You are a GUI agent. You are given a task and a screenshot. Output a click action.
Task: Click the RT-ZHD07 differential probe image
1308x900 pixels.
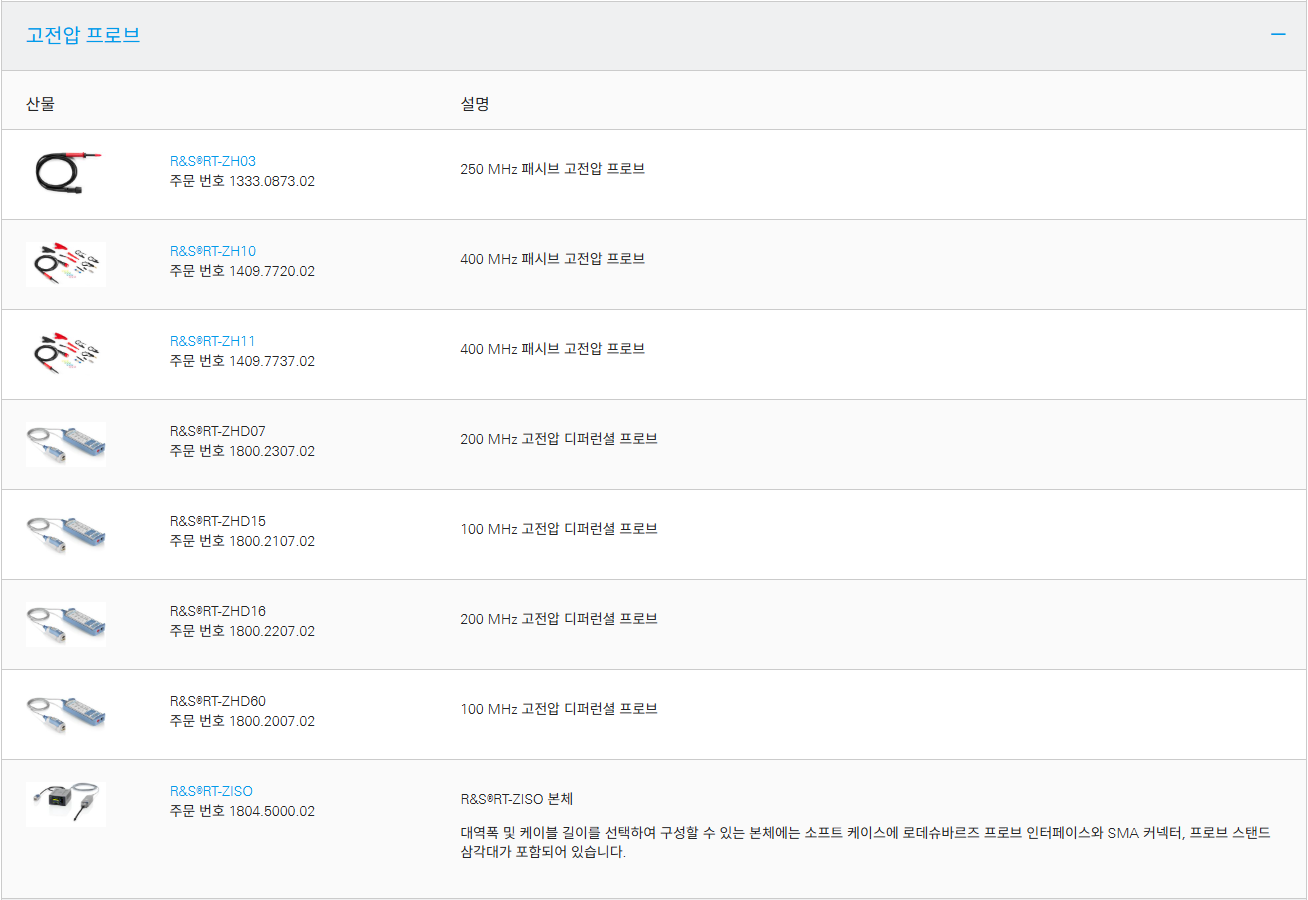point(66,444)
